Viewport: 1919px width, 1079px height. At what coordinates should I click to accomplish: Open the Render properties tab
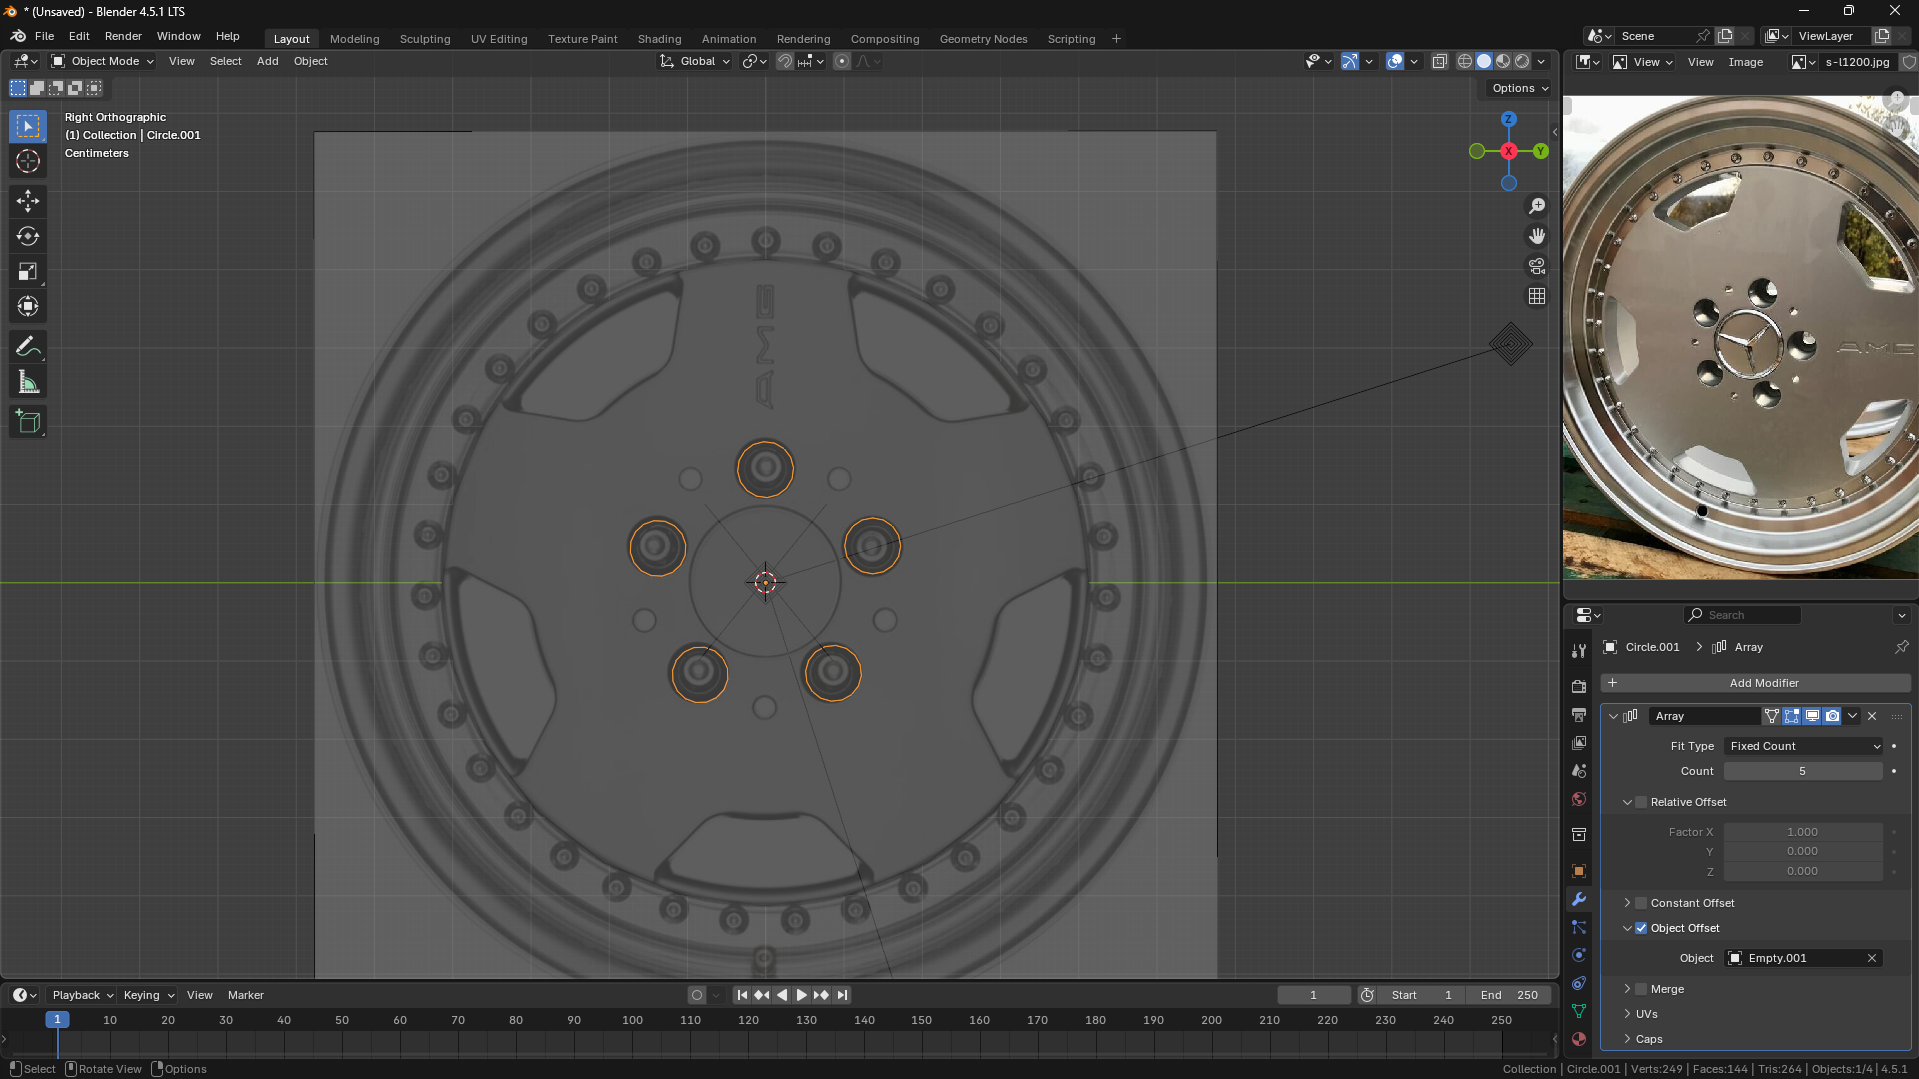[x=1579, y=687]
